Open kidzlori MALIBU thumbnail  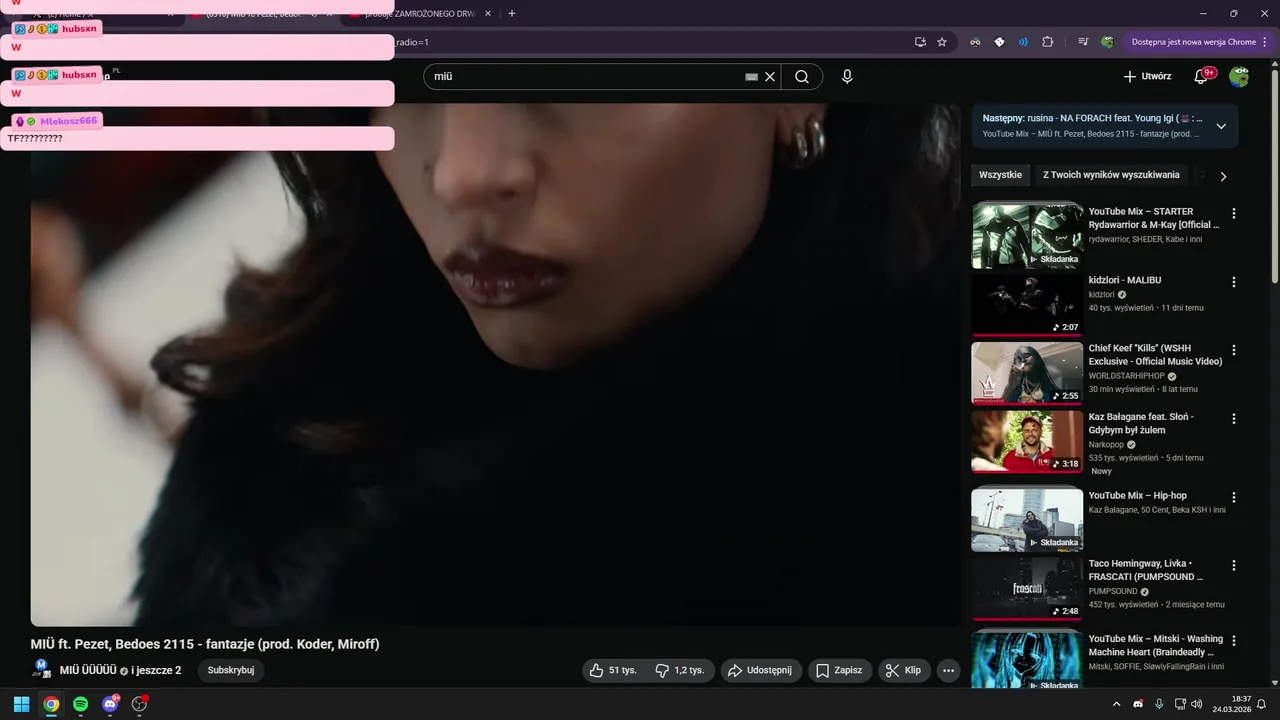[1027, 305]
